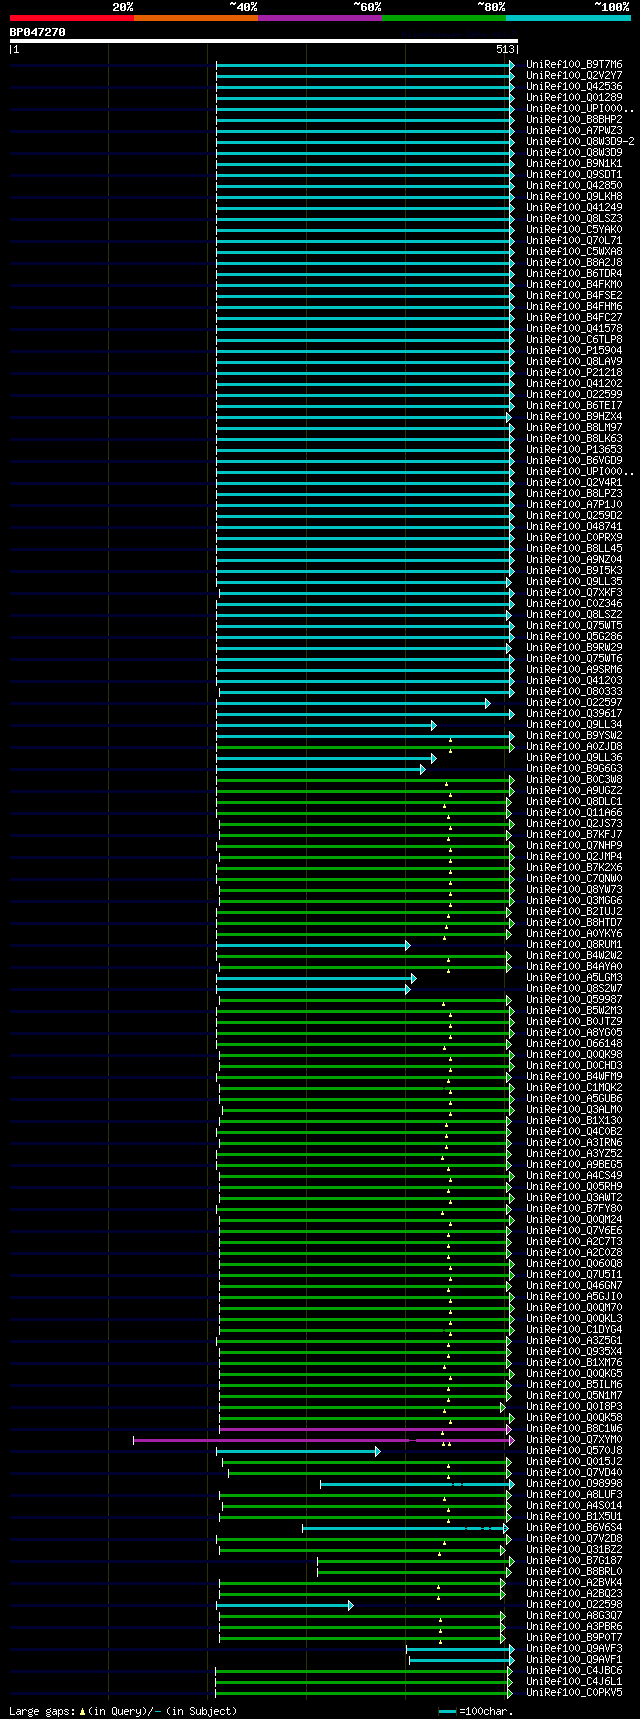640x1719 pixels.
Task: Open the UniRef100_B9HZX4 entry
Action: pyautogui.click(x=574, y=417)
